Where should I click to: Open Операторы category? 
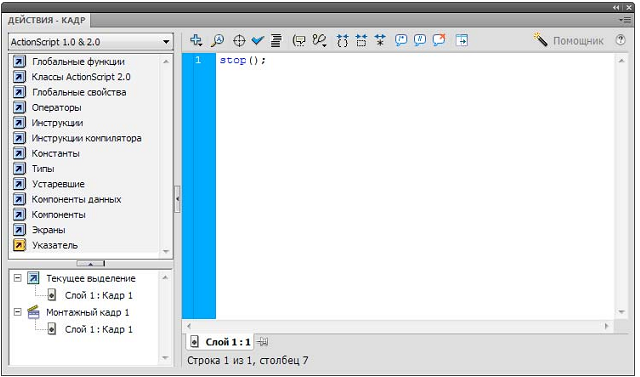(57, 108)
